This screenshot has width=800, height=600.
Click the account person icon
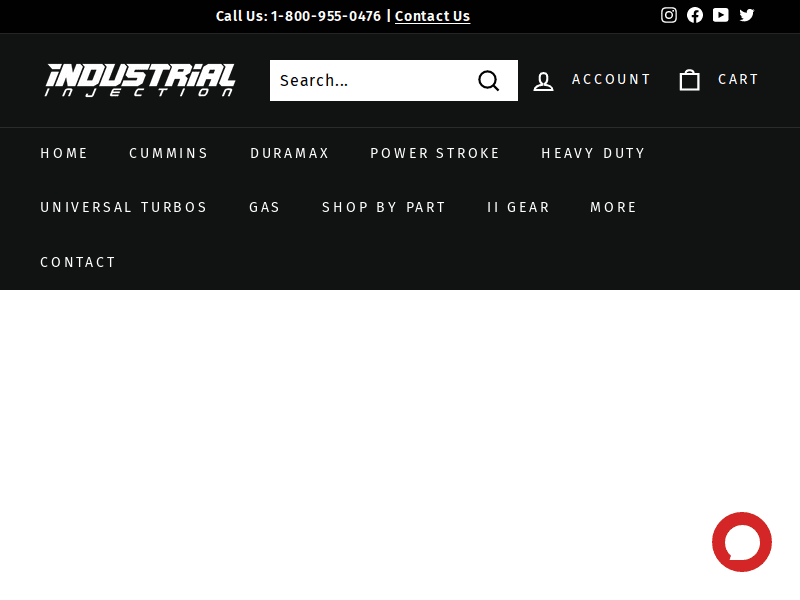[543, 81]
